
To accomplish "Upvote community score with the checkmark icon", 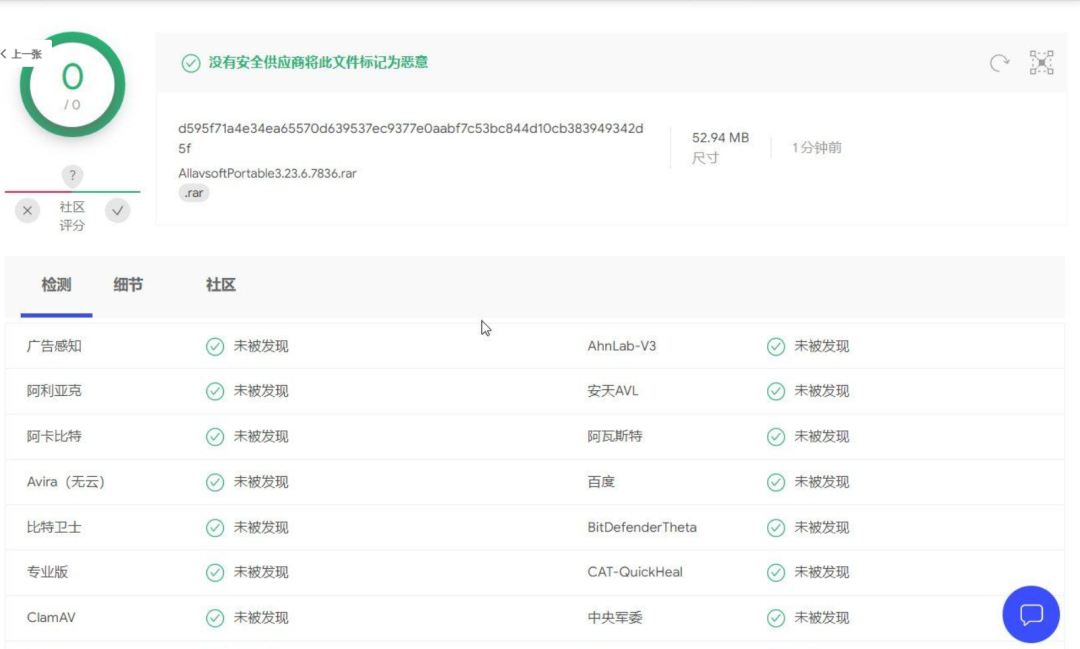I will coord(118,211).
